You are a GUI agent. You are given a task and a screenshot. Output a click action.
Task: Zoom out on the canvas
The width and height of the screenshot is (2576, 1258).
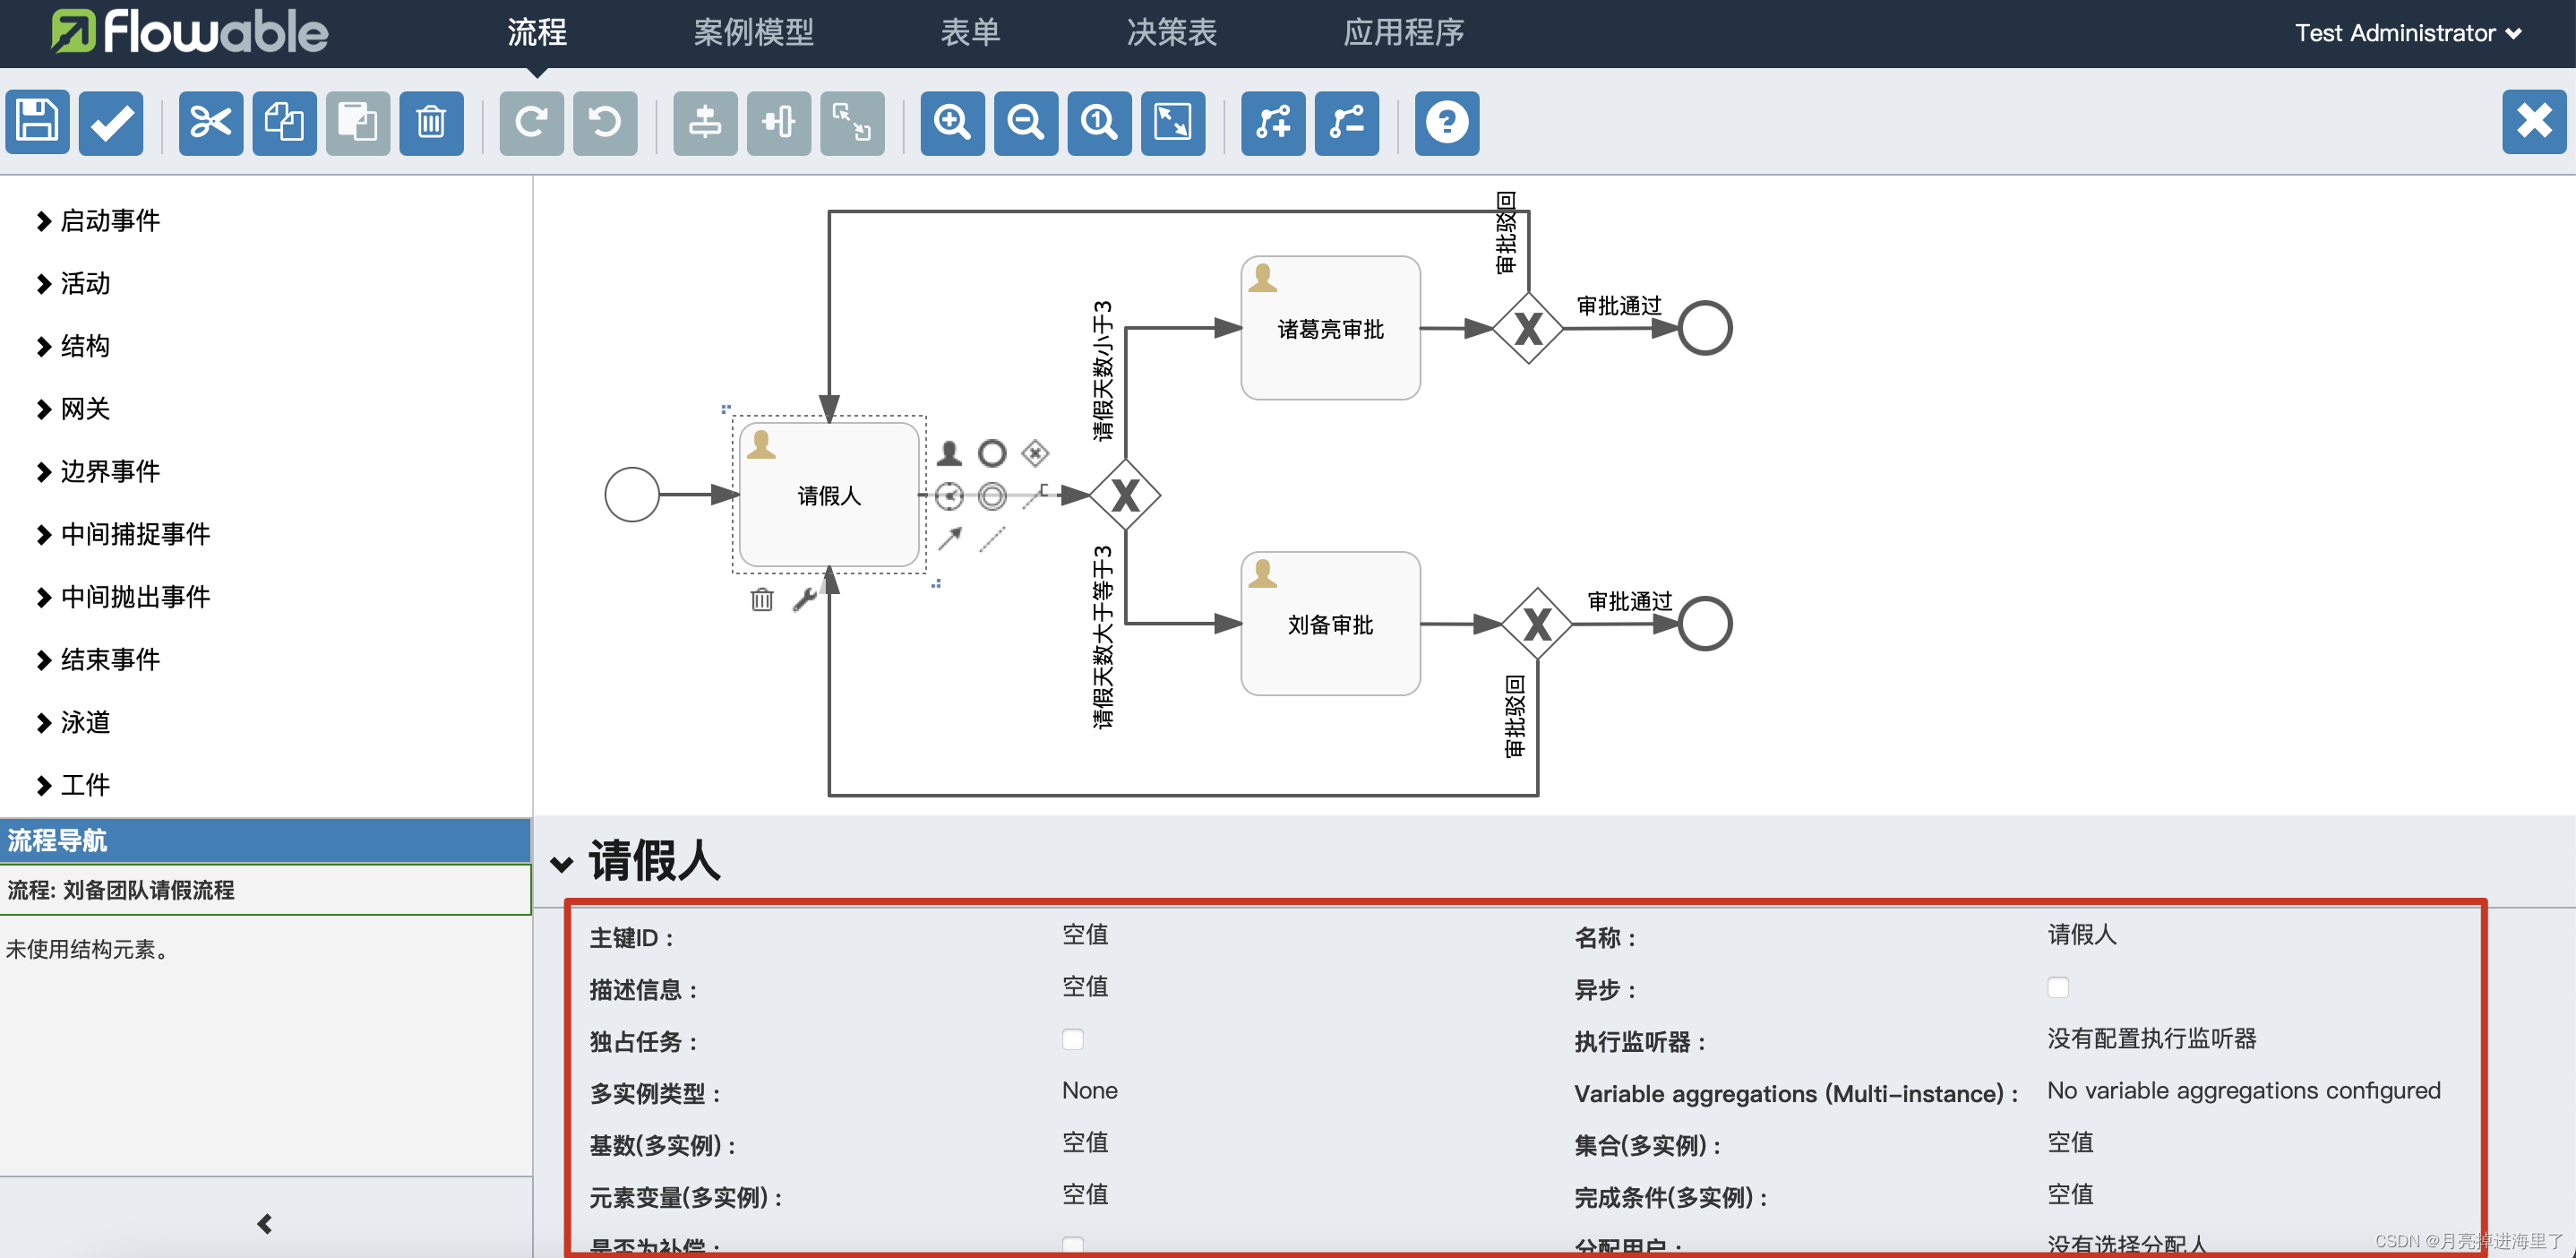(x=1026, y=122)
